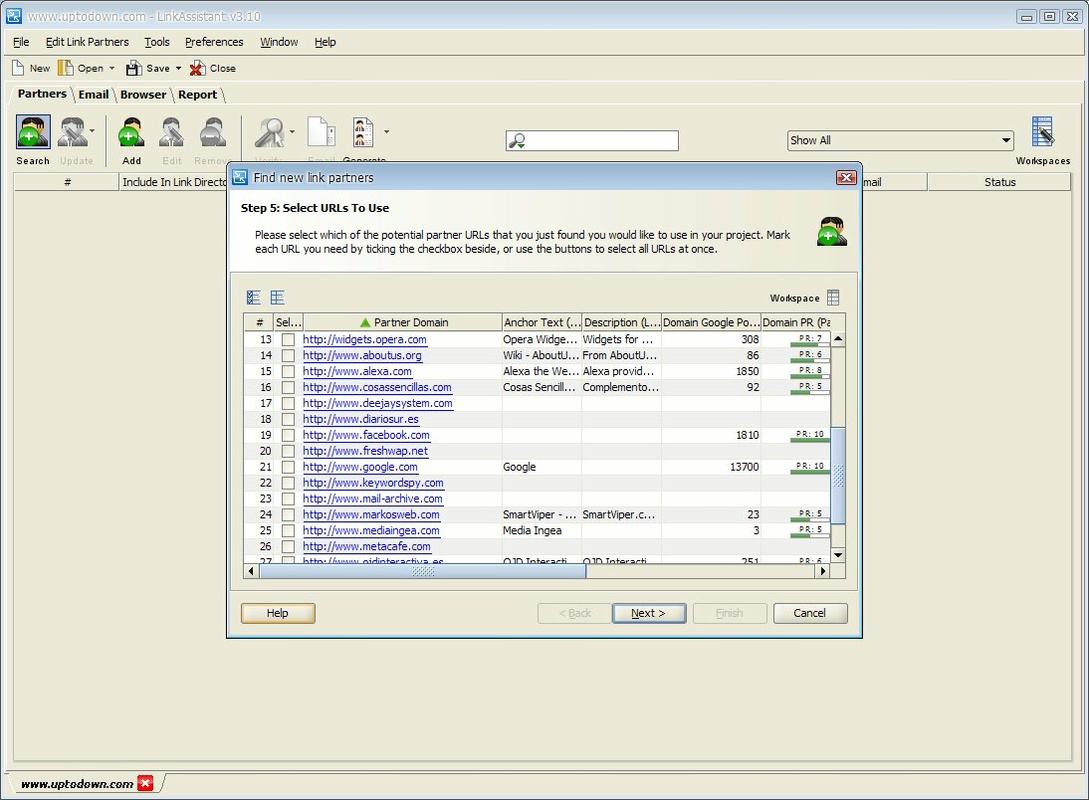1089x800 pixels.
Task: Click the Search partners icon
Action: click(33, 132)
